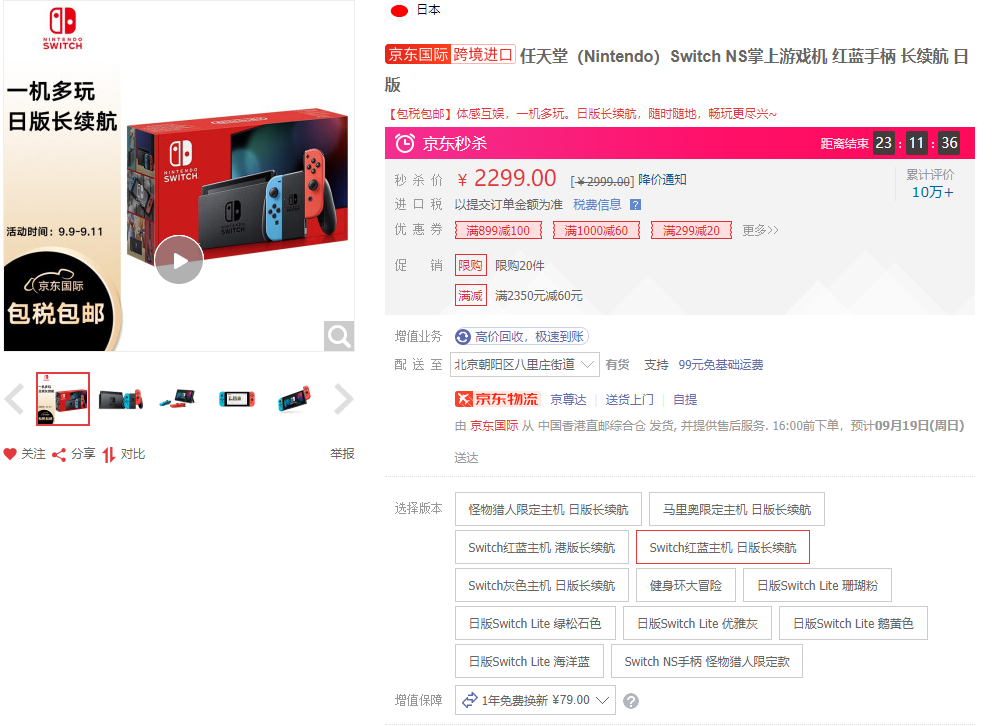This screenshot has width=998, height=726.
Task: Click the ¥2299.00 flash sale price
Action: point(507,178)
